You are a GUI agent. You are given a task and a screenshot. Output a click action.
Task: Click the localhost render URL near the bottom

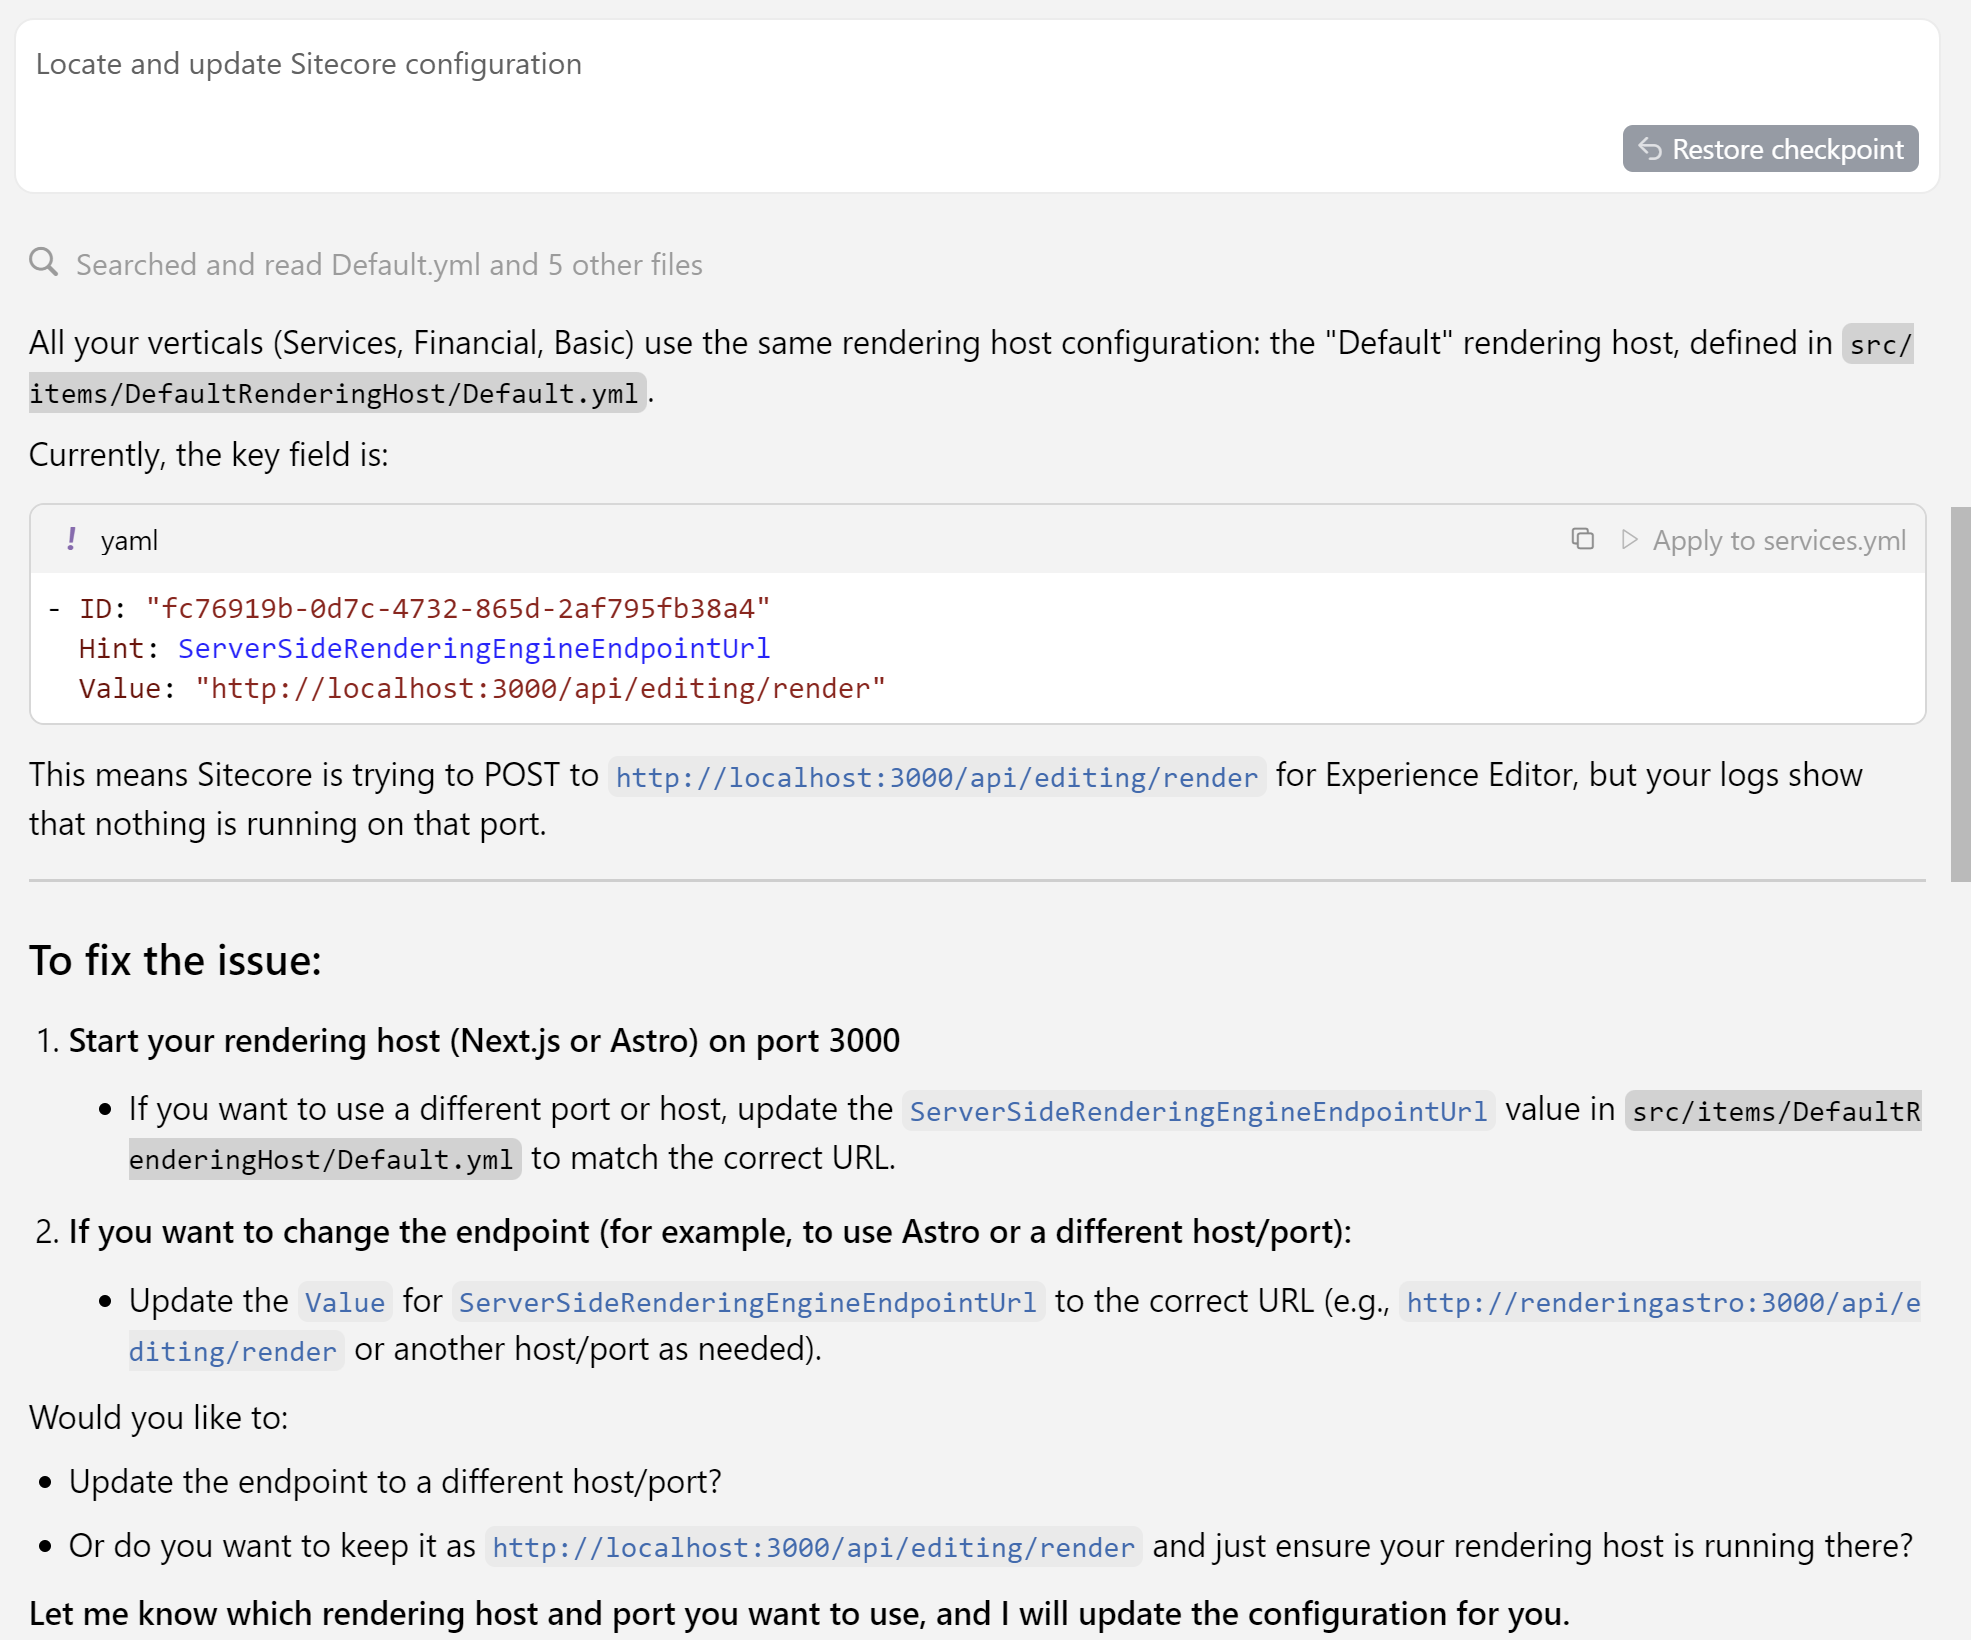[x=813, y=1546]
